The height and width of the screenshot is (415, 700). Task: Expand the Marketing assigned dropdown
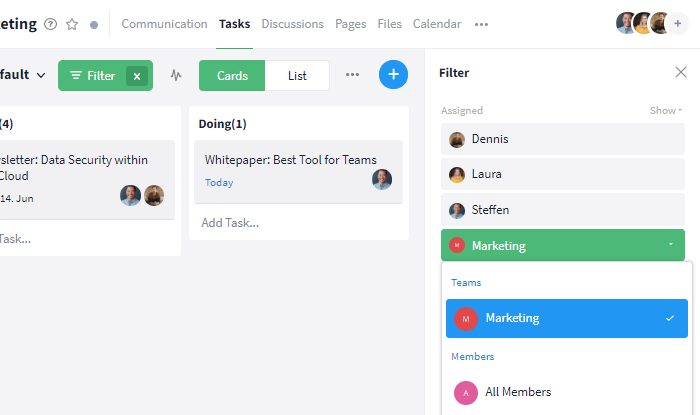[670, 245]
